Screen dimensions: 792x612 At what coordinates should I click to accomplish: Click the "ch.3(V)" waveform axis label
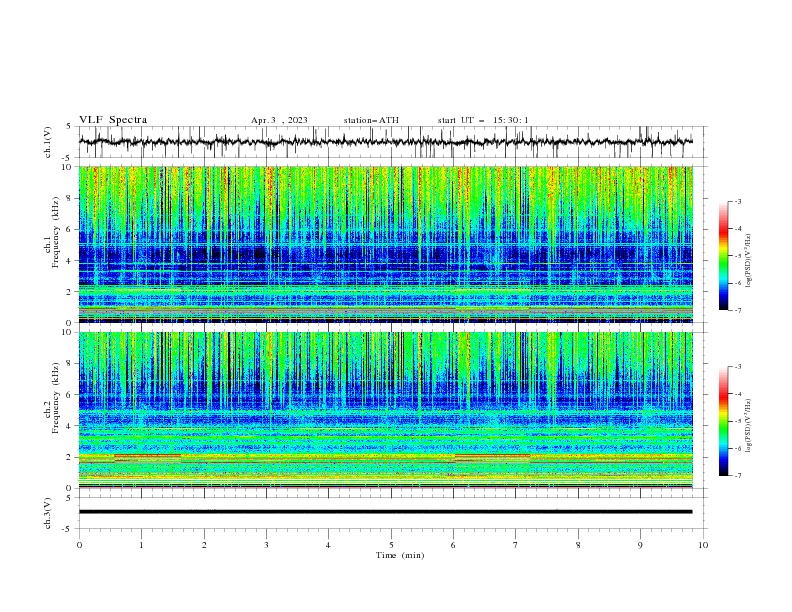48,513
